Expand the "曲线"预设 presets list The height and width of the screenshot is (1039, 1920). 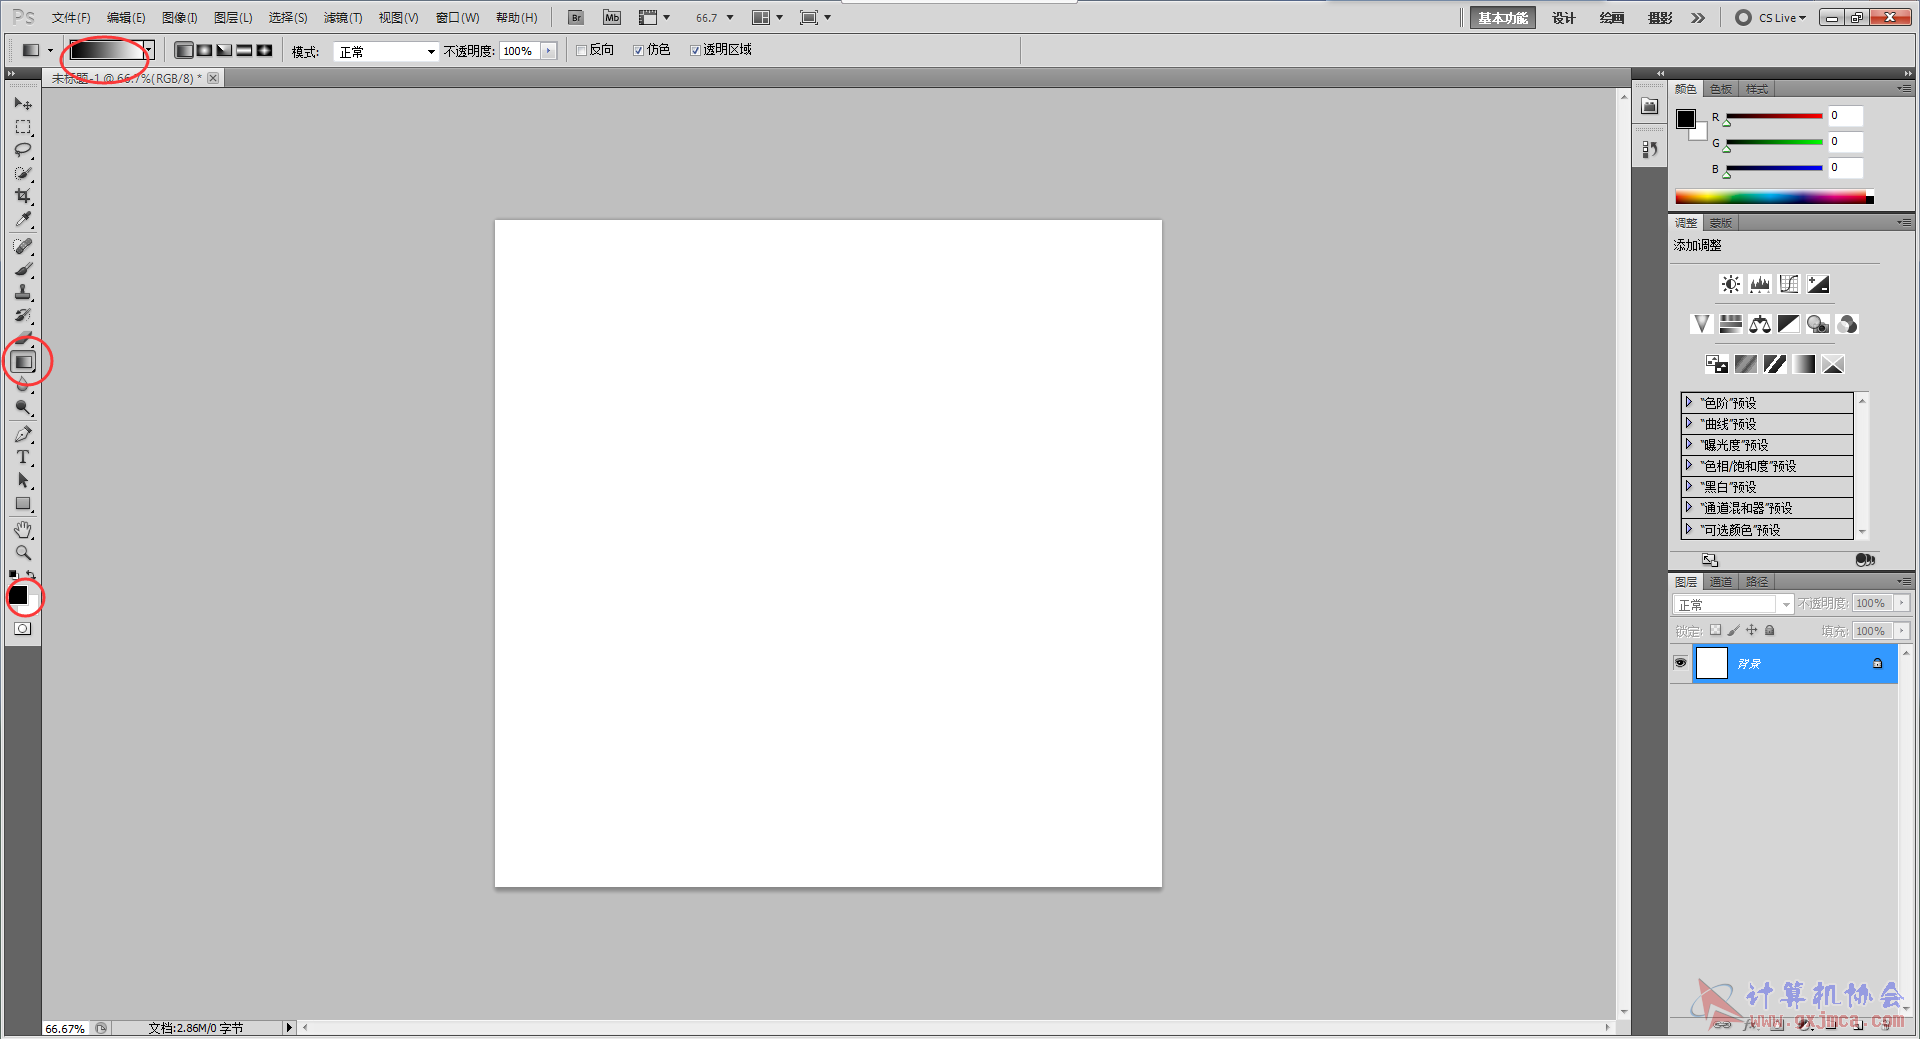1689,423
